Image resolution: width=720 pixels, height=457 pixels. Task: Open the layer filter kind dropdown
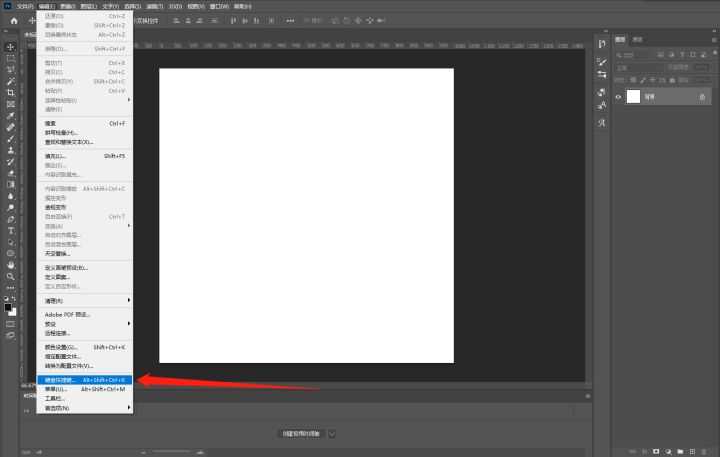click(633, 55)
